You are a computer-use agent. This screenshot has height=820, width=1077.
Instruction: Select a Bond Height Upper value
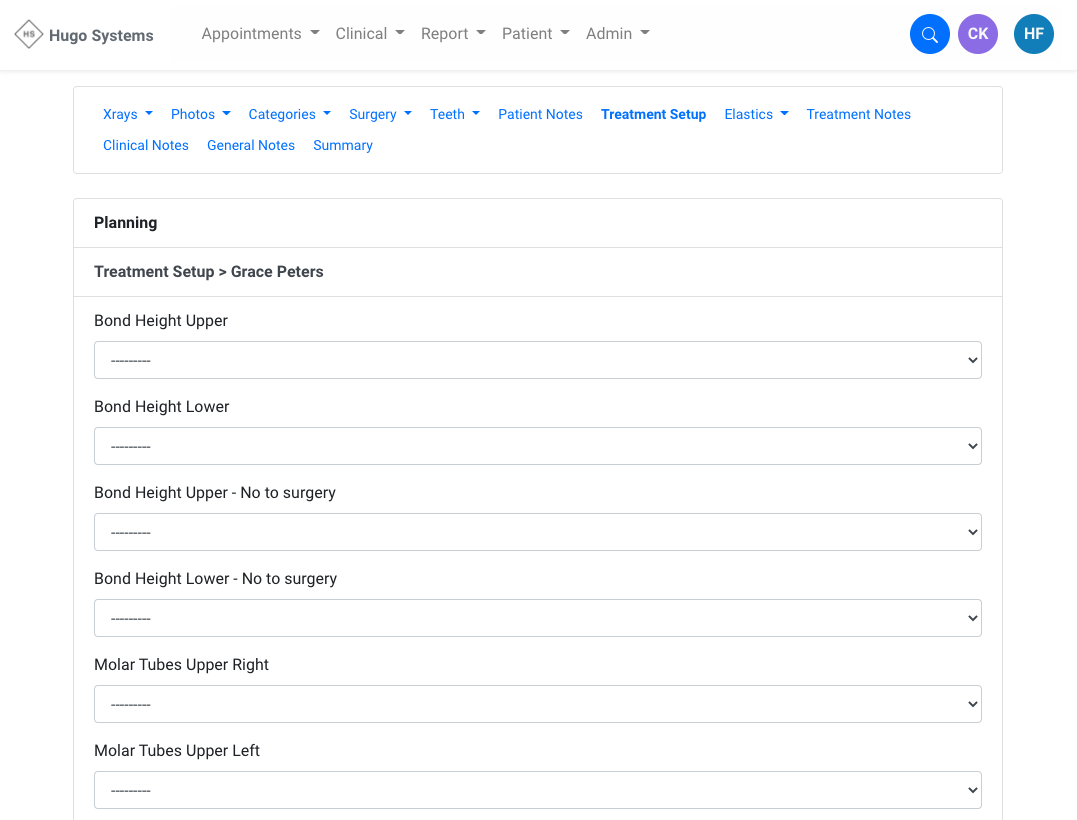point(537,360)
